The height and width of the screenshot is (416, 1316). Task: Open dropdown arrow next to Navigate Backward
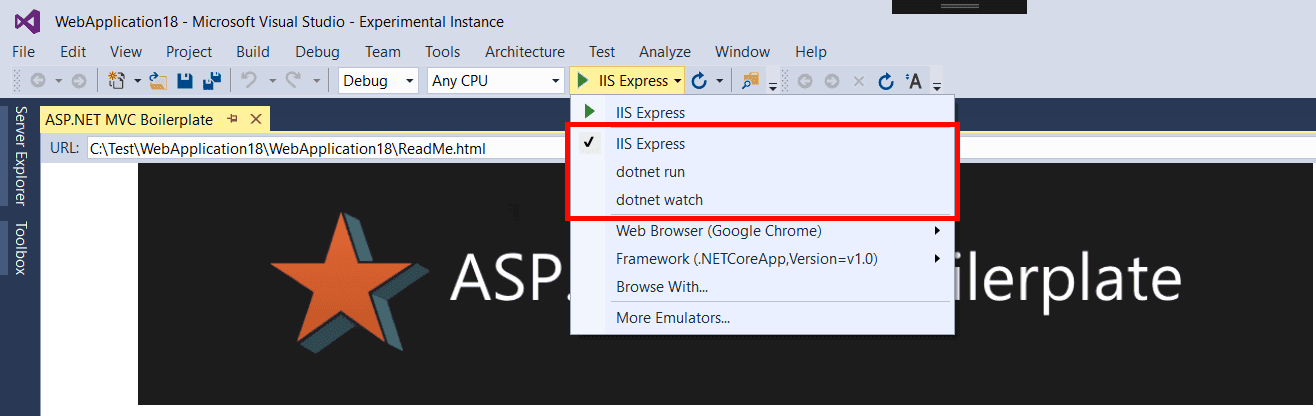point(58,81)
